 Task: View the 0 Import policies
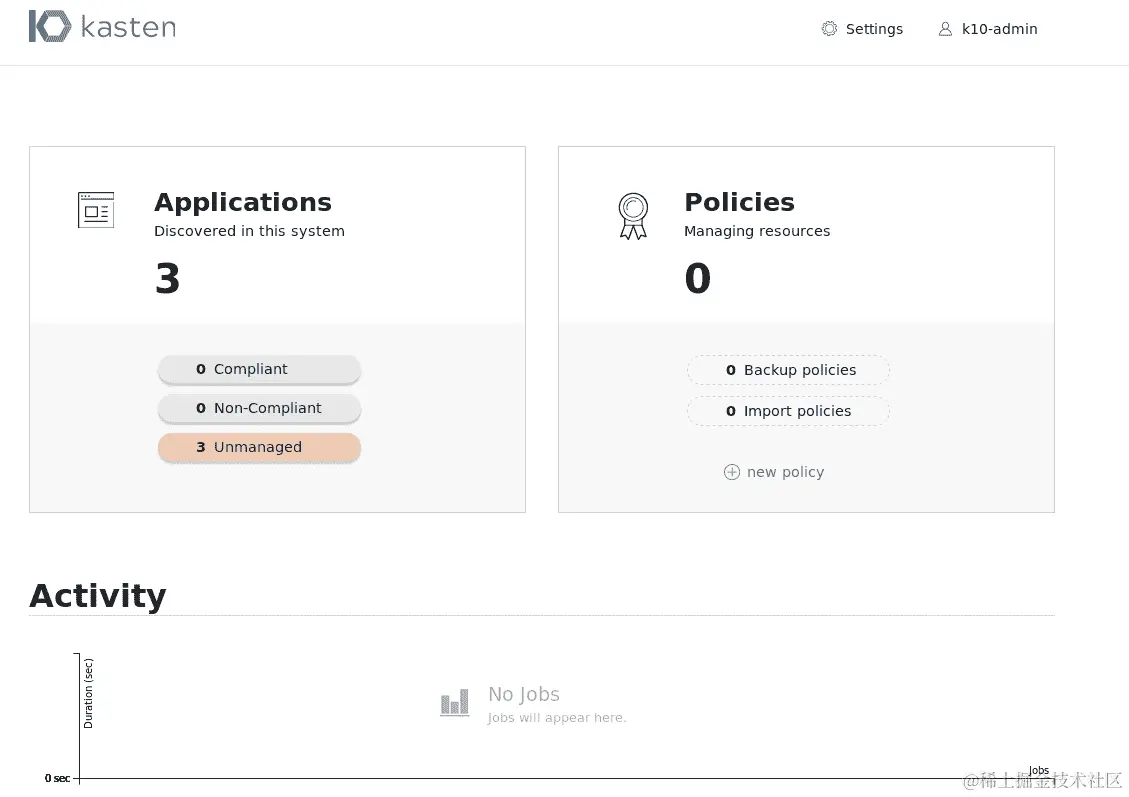(x=788, y=411)
